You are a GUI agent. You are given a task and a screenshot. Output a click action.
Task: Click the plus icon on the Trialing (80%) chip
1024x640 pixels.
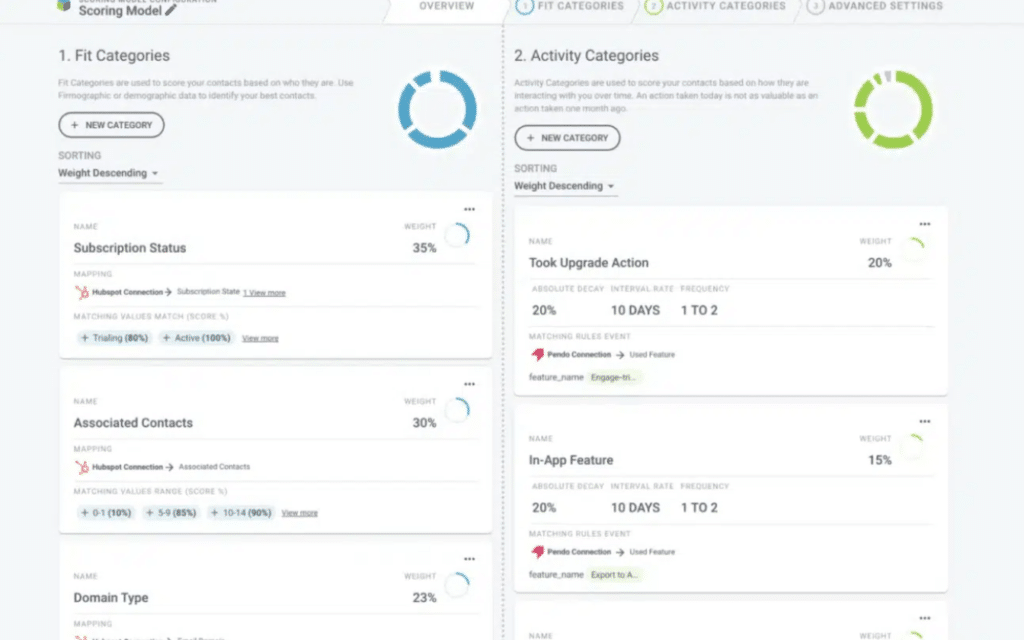[x=84, y=338]
